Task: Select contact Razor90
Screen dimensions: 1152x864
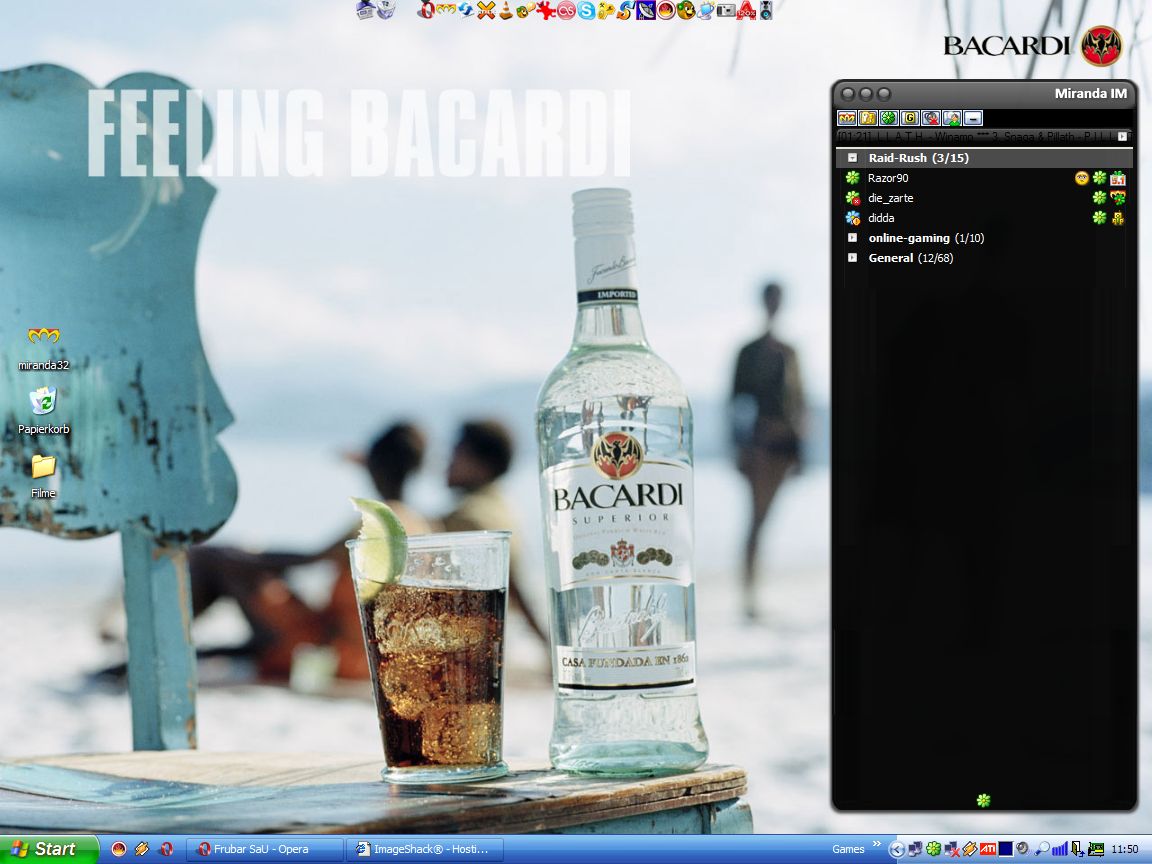Action: 984,178
